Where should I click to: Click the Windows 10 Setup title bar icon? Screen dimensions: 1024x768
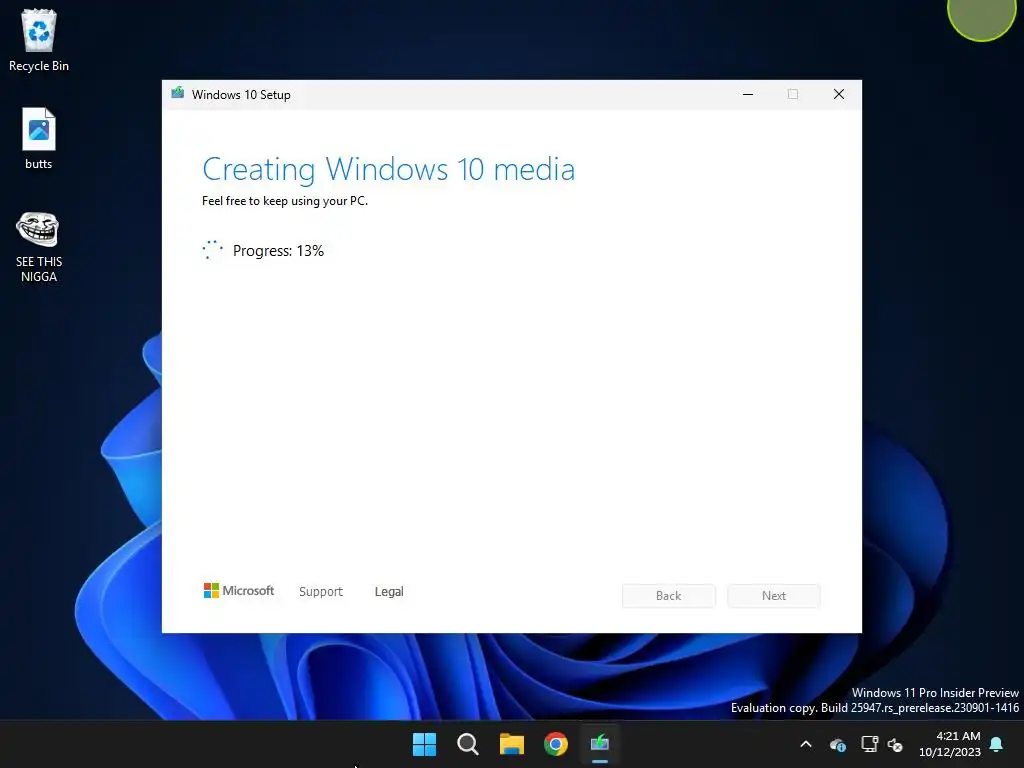click(178, 93)
